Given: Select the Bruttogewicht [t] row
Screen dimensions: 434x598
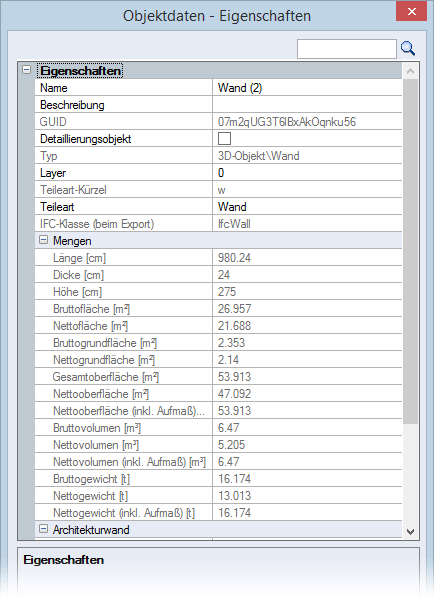Looking at the screenshot, I should 219,479.
